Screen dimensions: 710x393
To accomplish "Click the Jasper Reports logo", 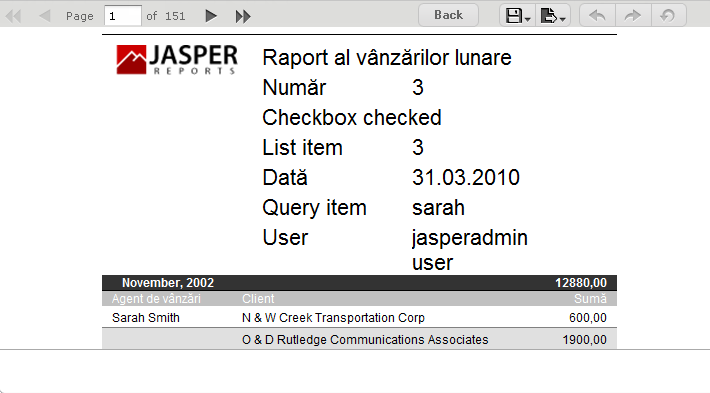I will (x=177, y=59).
